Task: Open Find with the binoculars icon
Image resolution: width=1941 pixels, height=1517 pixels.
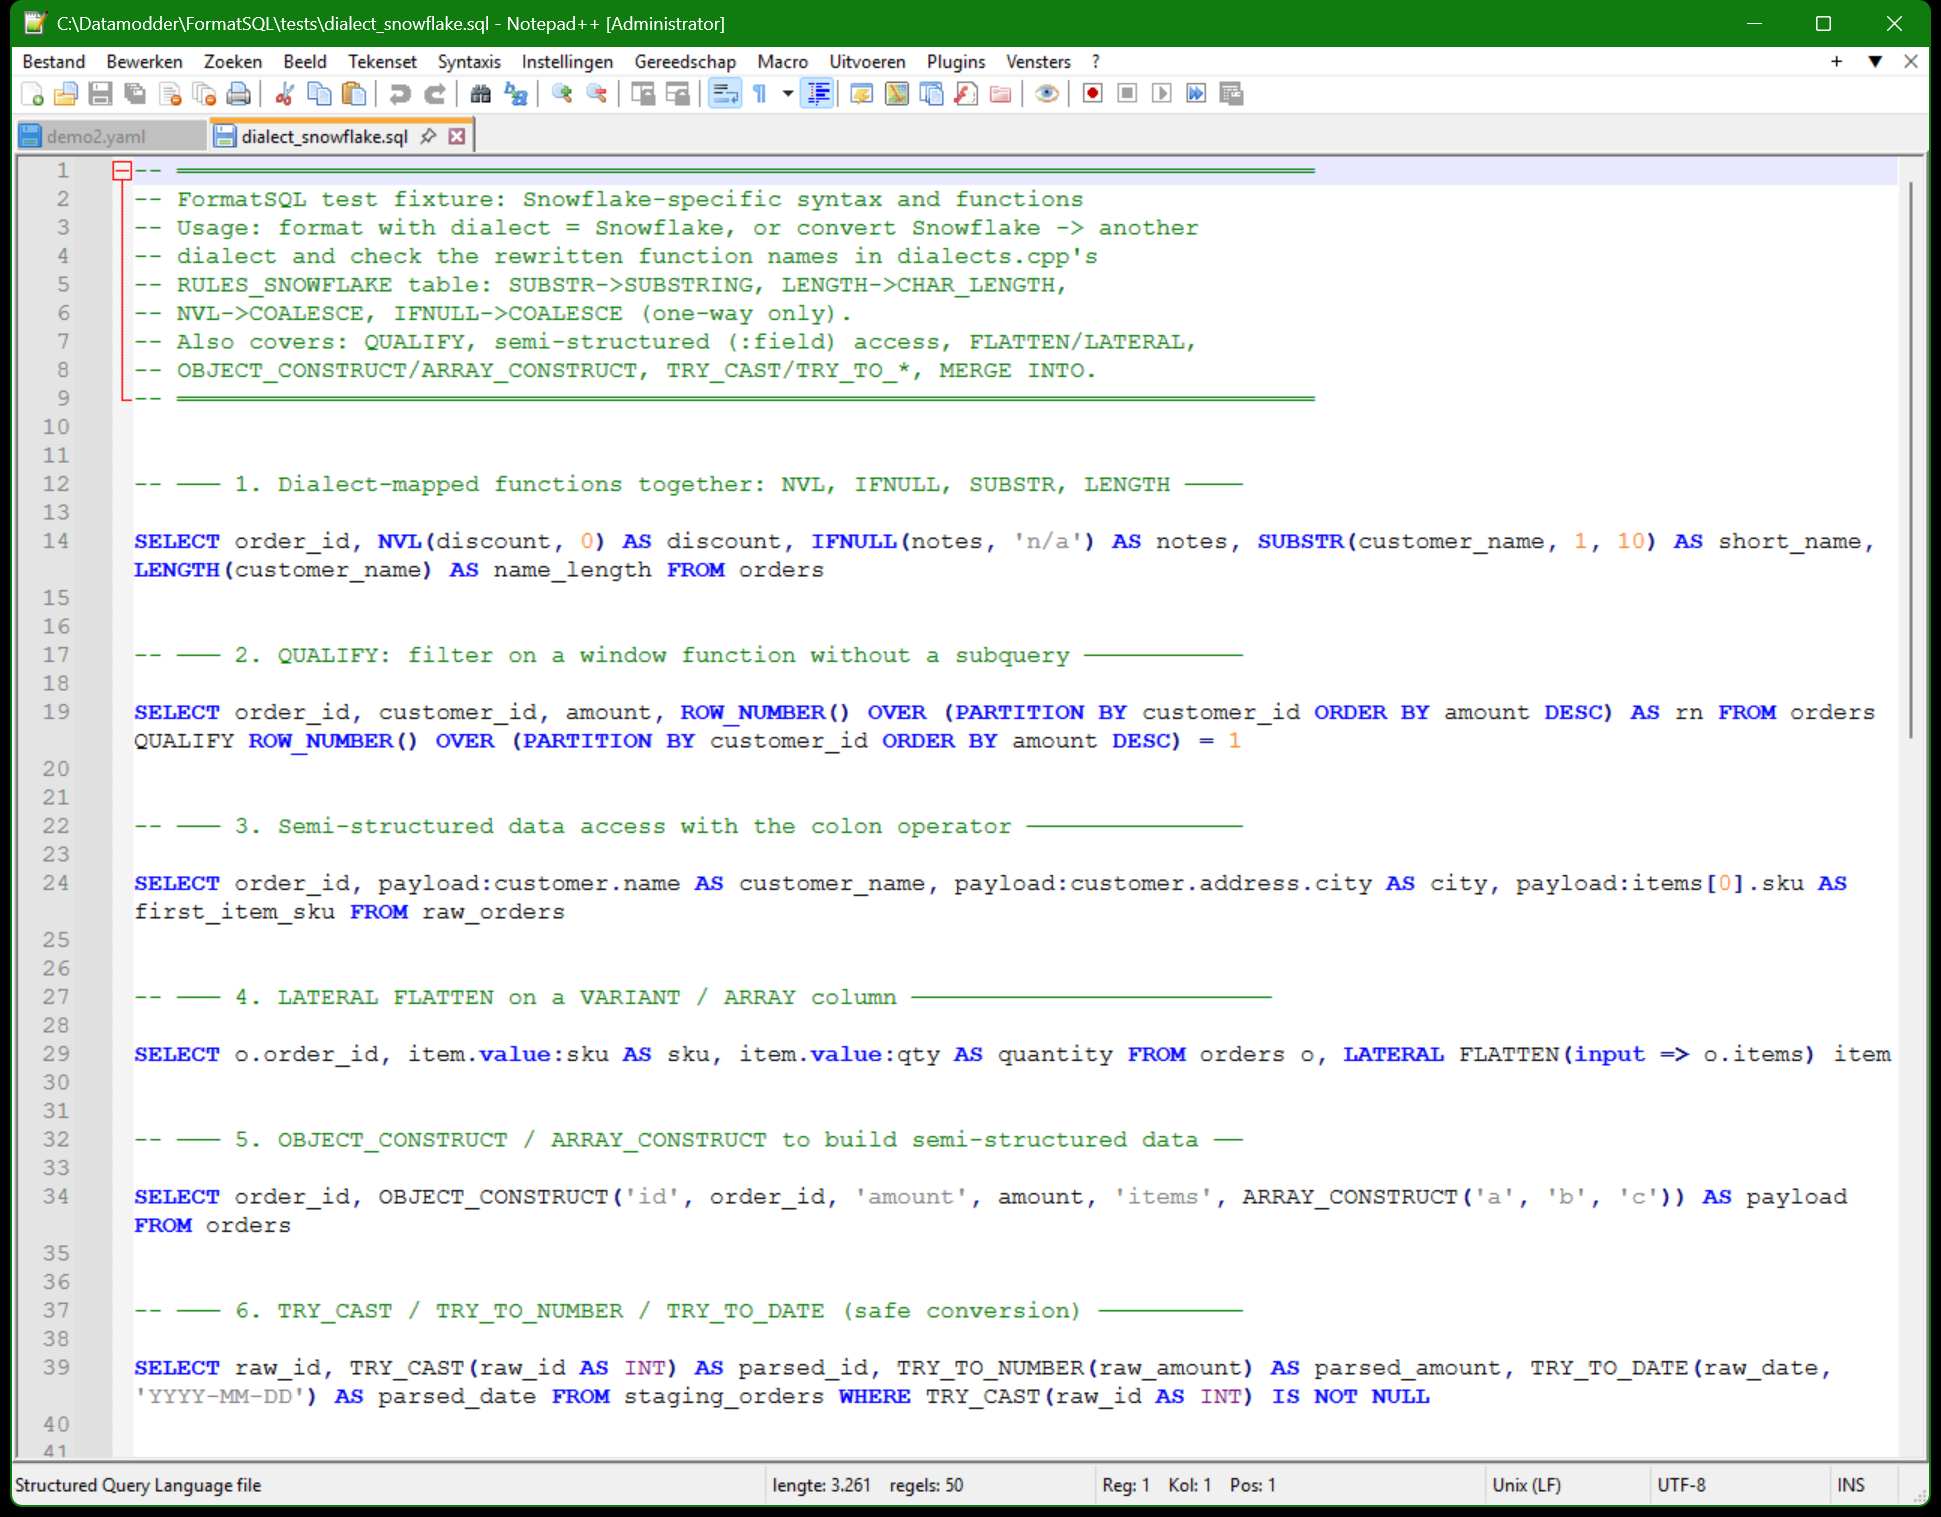Action: [481, 94]
